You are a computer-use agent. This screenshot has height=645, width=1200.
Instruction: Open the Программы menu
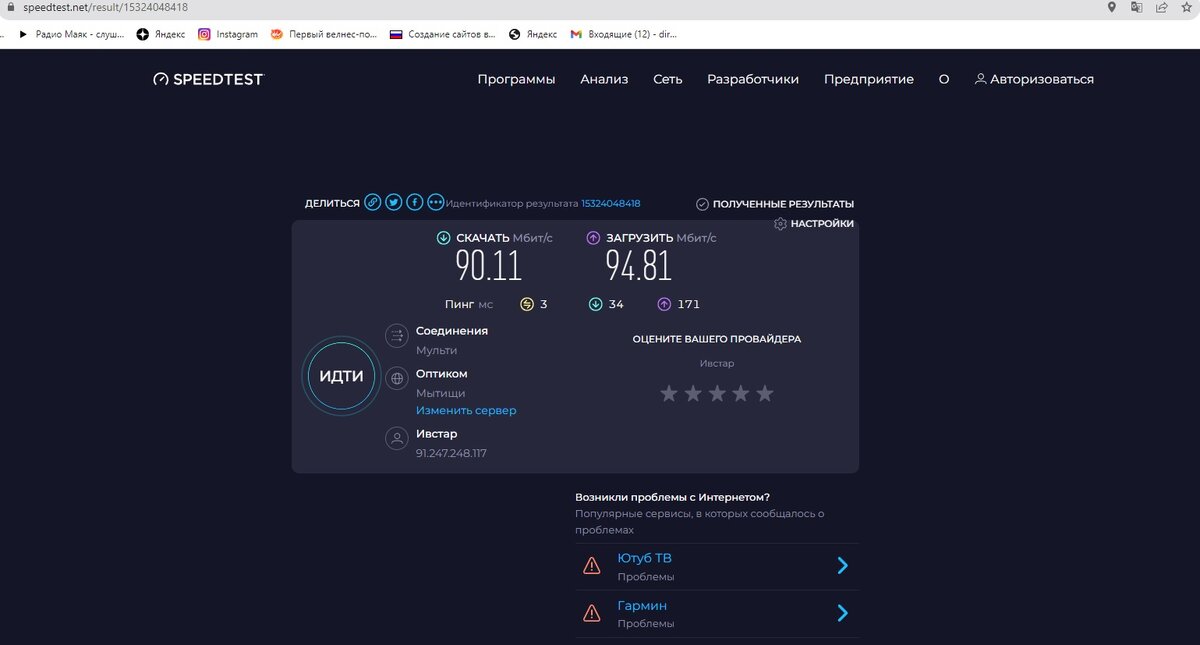point(516,79)
